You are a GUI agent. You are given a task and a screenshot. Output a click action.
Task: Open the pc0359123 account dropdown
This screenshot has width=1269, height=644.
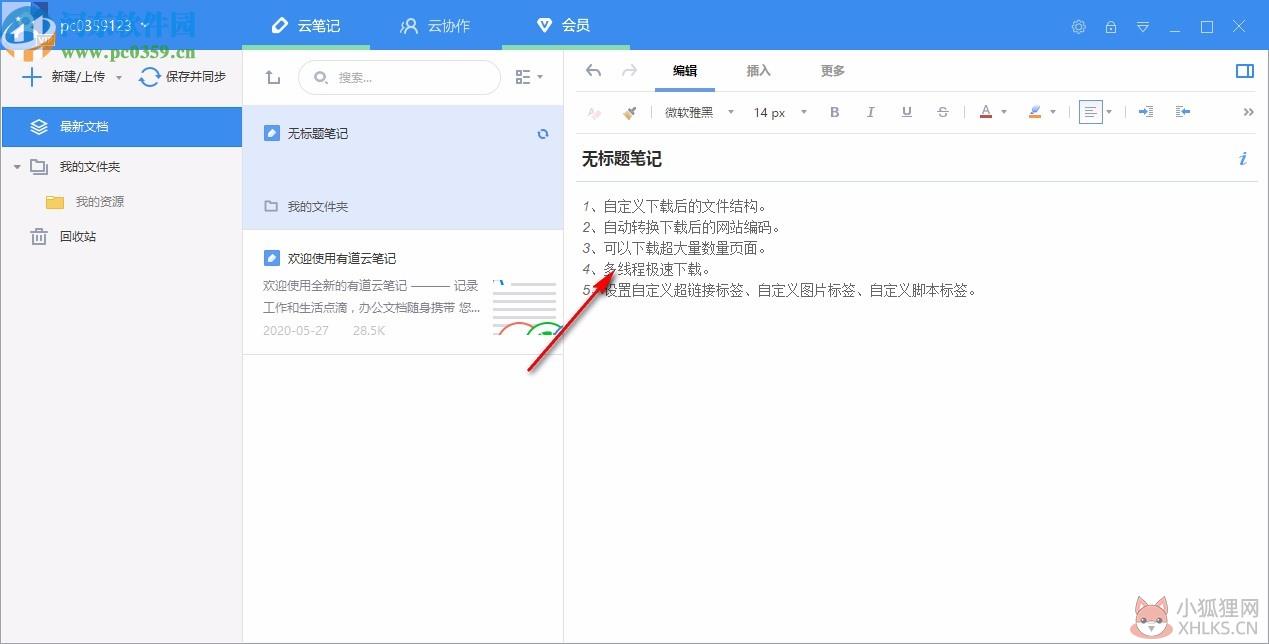click(105, 25)
